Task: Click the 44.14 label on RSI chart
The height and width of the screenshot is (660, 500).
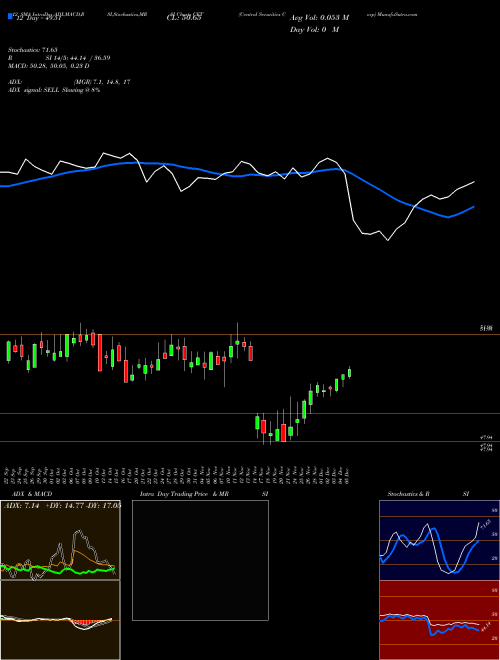Action: click(486, 627)
